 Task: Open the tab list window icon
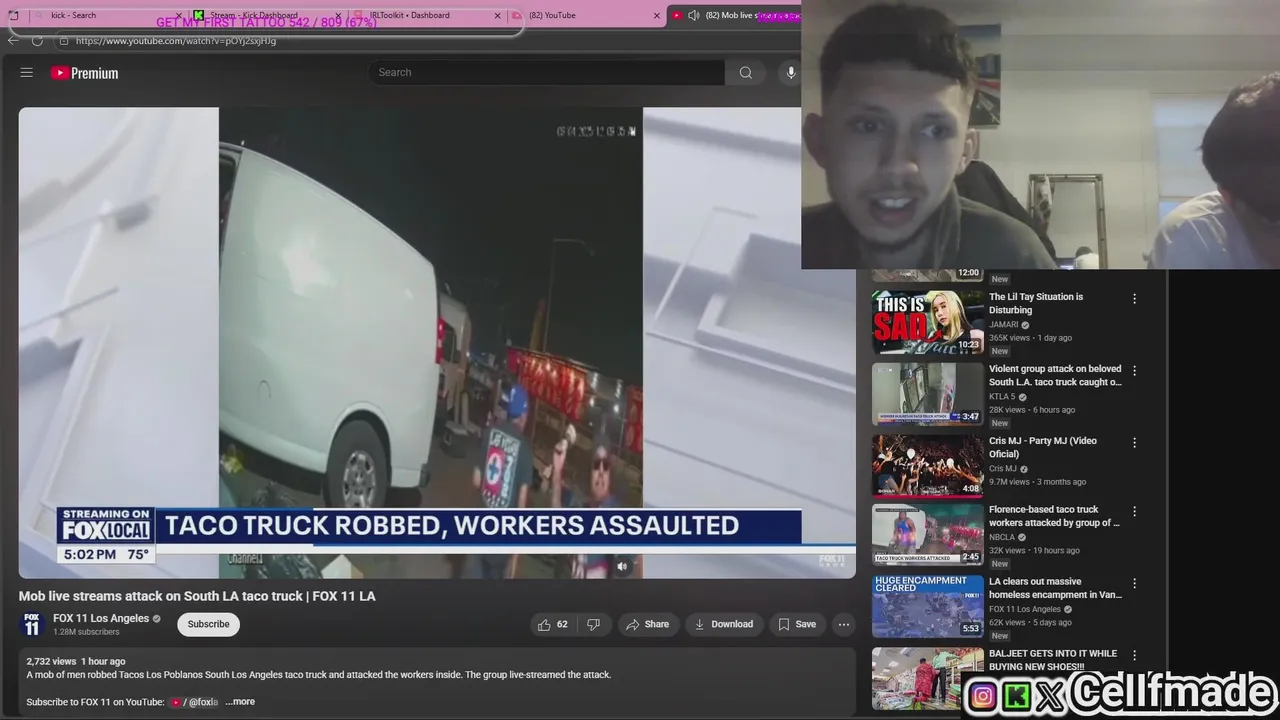click(13, 15)
